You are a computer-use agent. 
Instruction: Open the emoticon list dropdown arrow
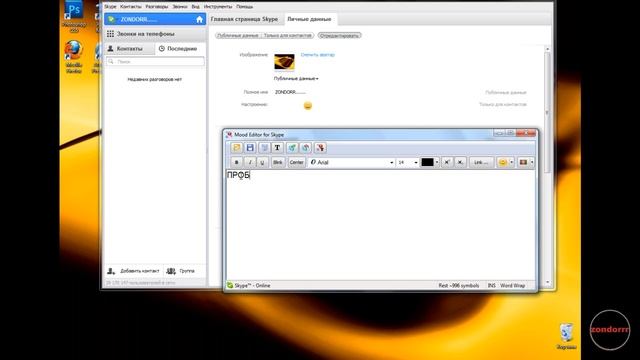pos(511,162)
